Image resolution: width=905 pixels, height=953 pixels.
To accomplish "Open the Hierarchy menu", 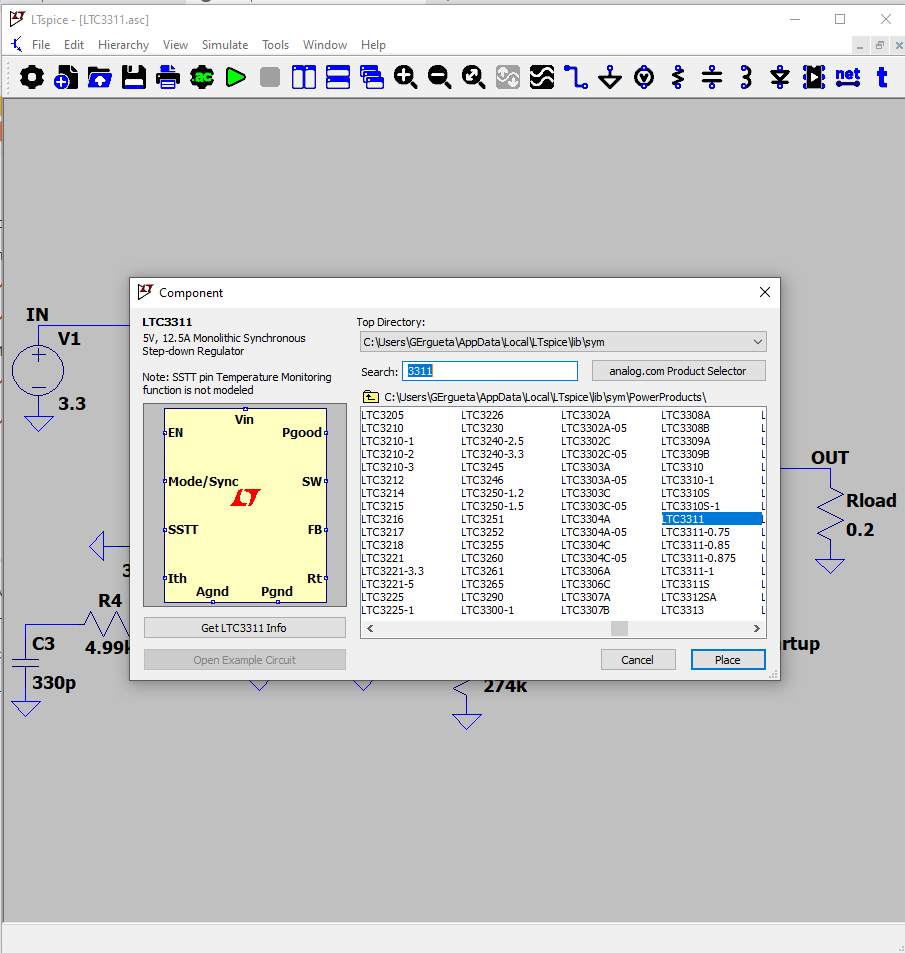I will (x=123, y=45).
